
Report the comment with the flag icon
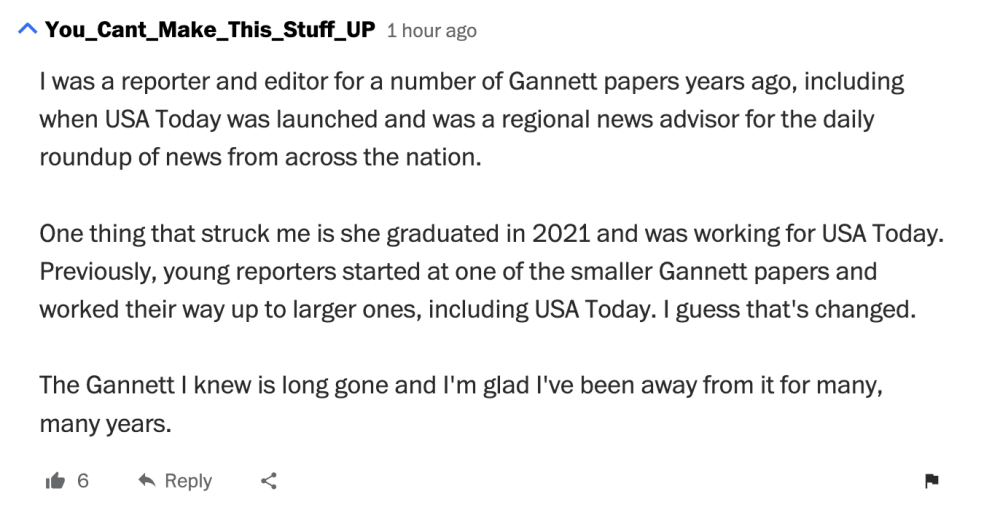pyautogui.click(x=932, y=480)
